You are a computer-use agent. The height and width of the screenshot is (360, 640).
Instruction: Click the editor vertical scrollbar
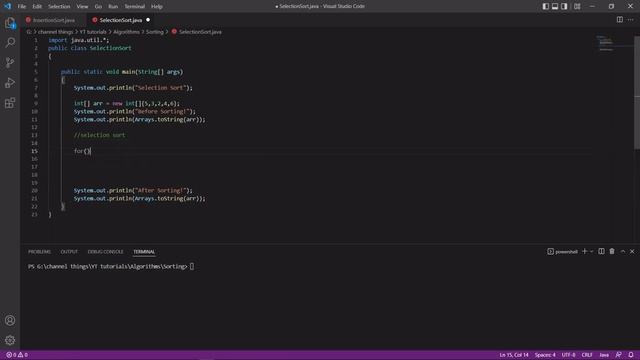(637, 93)
